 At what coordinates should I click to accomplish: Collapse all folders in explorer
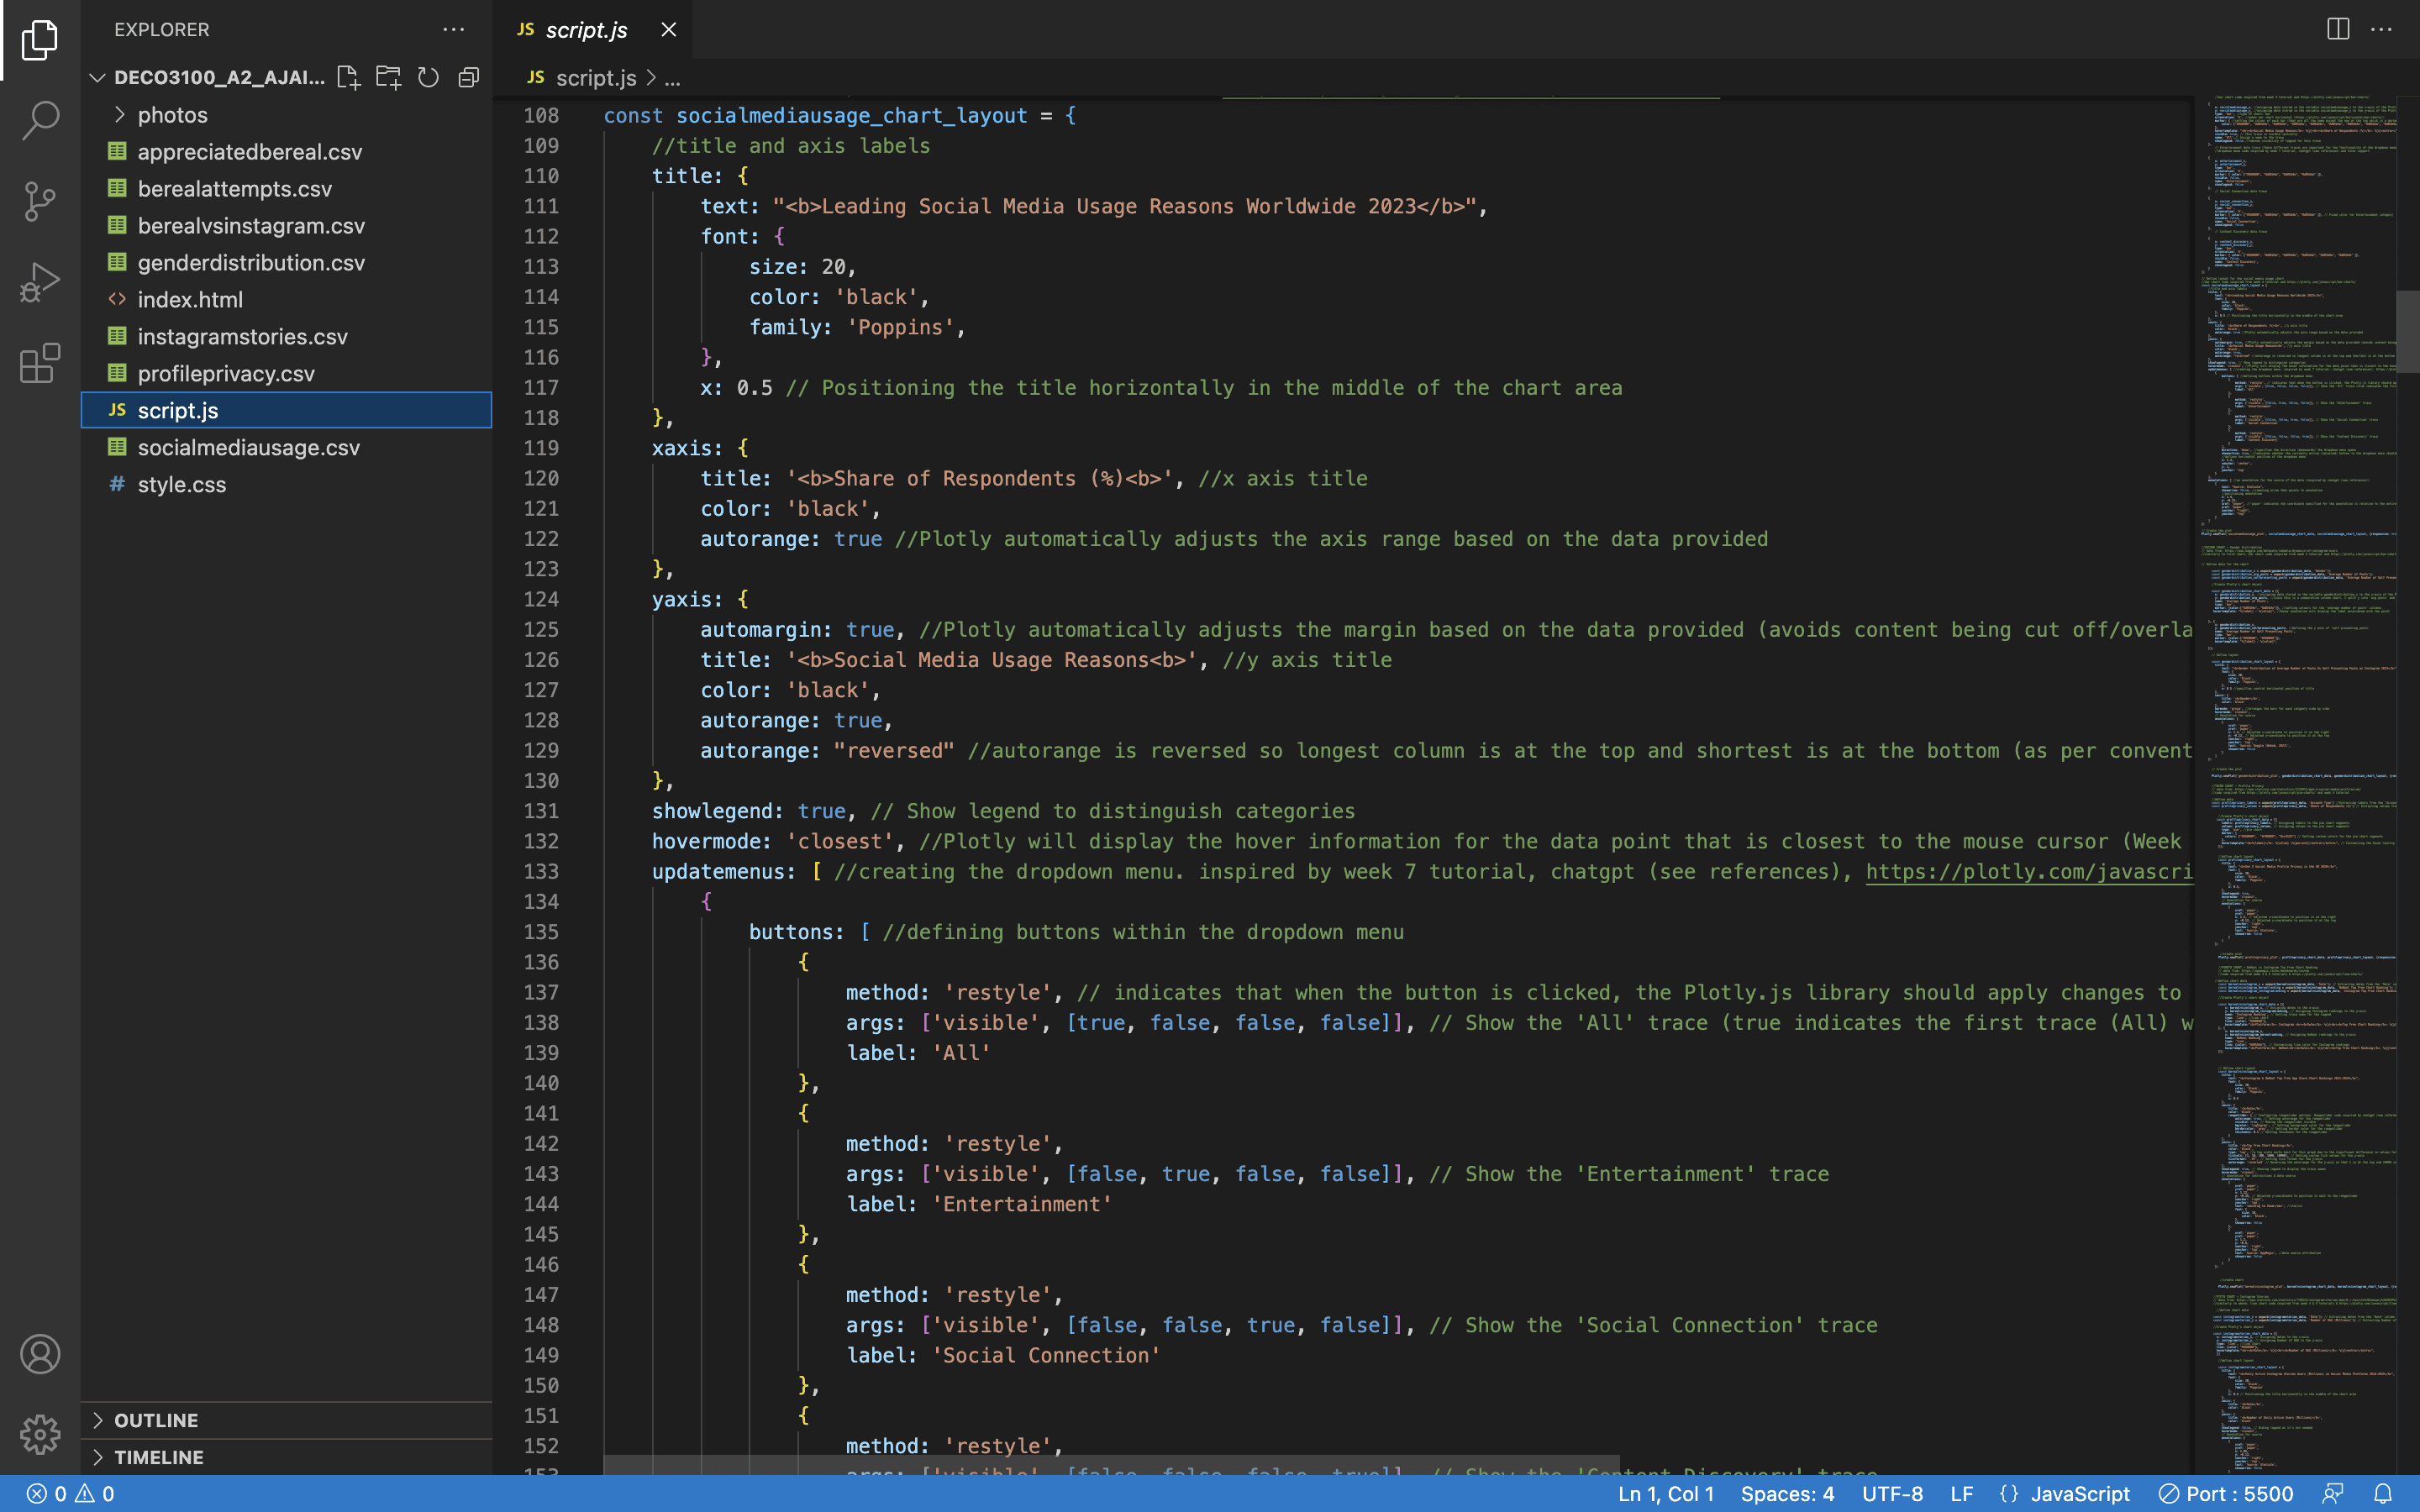coord(468,77)
